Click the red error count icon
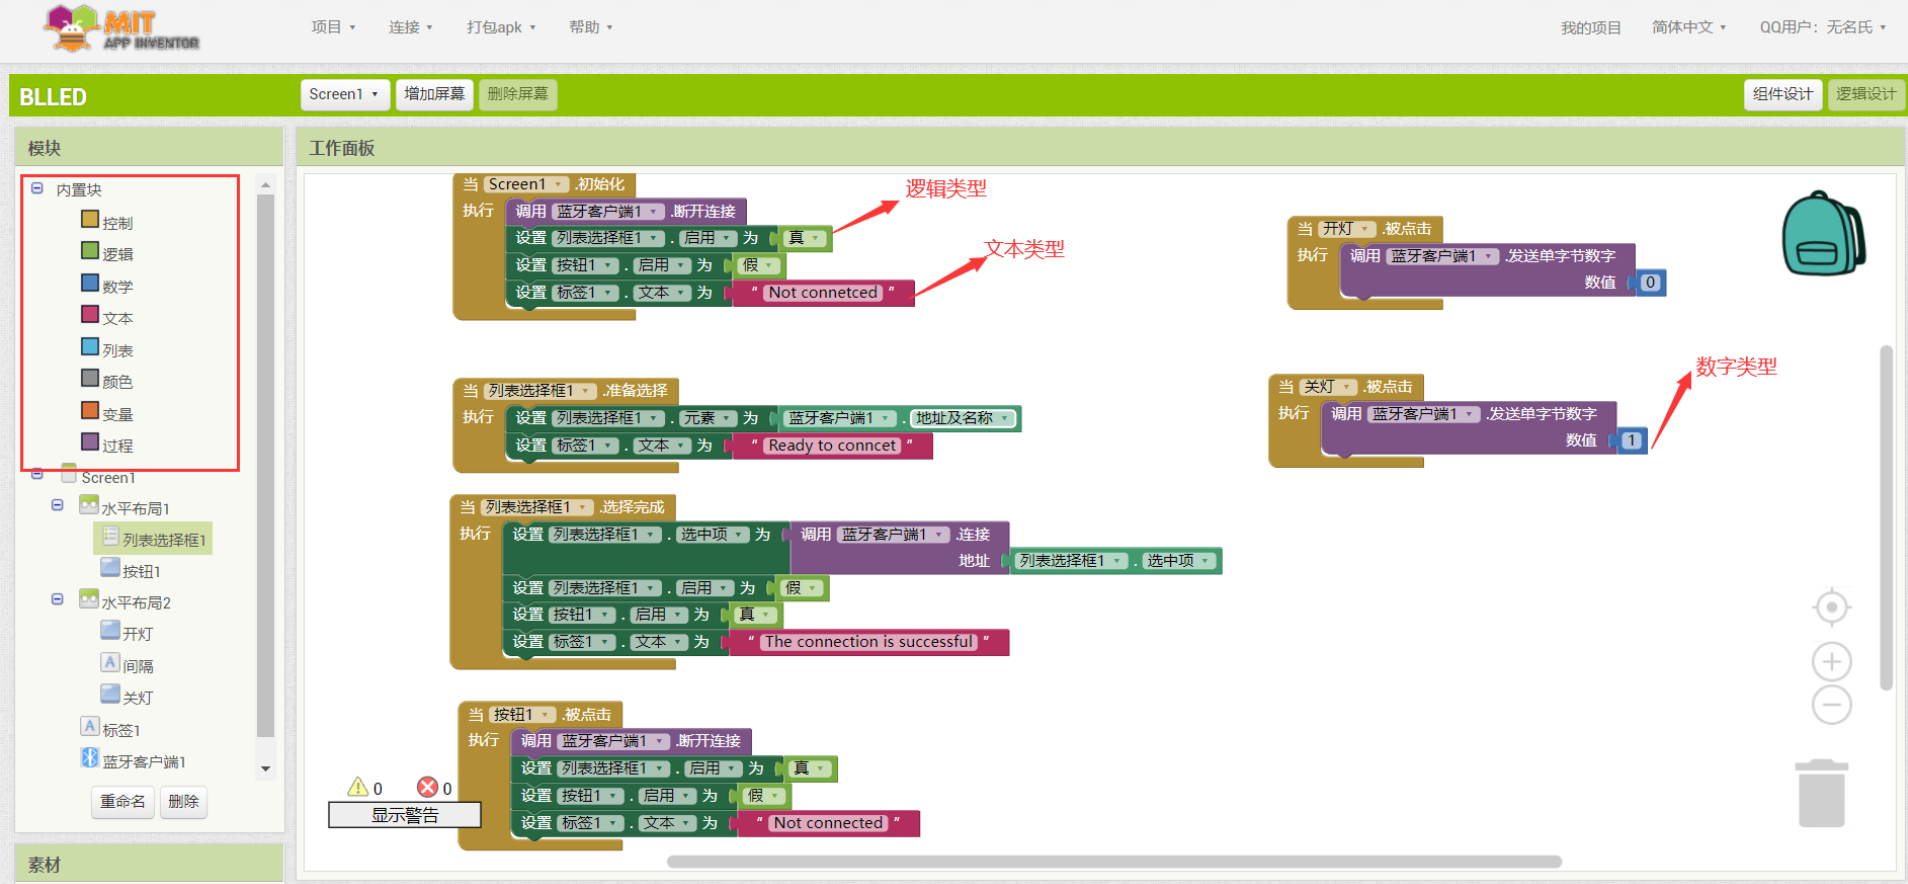The width and height of the screenshot is (1908, 884). pos(427,787)
